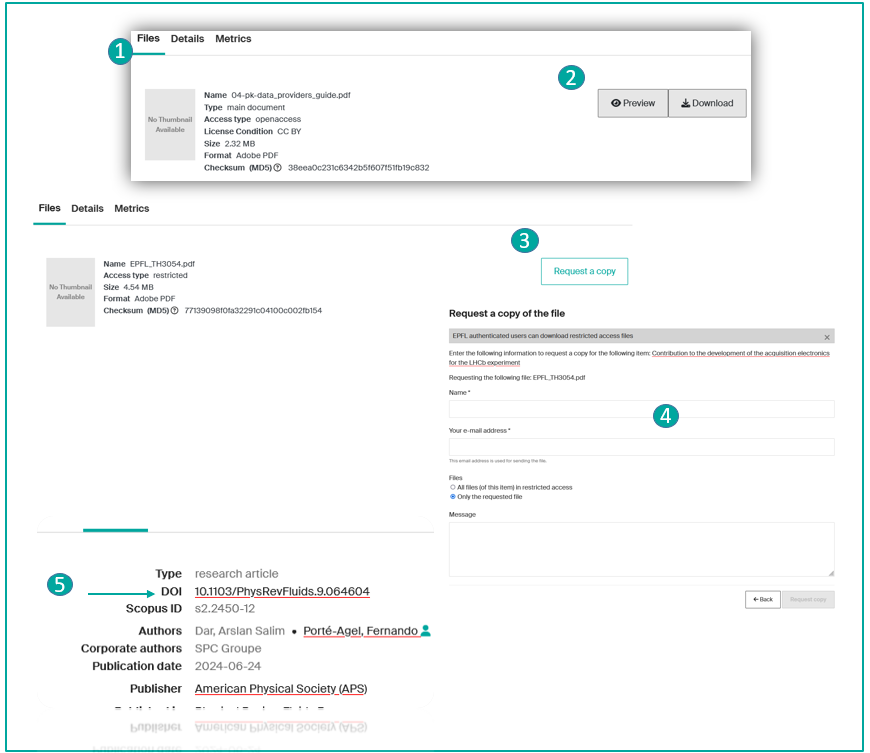Switch to Details tab above 04-pk-data_providers_guide.pdf
This screenshot has width=870, height=753.
pos(187,39)
